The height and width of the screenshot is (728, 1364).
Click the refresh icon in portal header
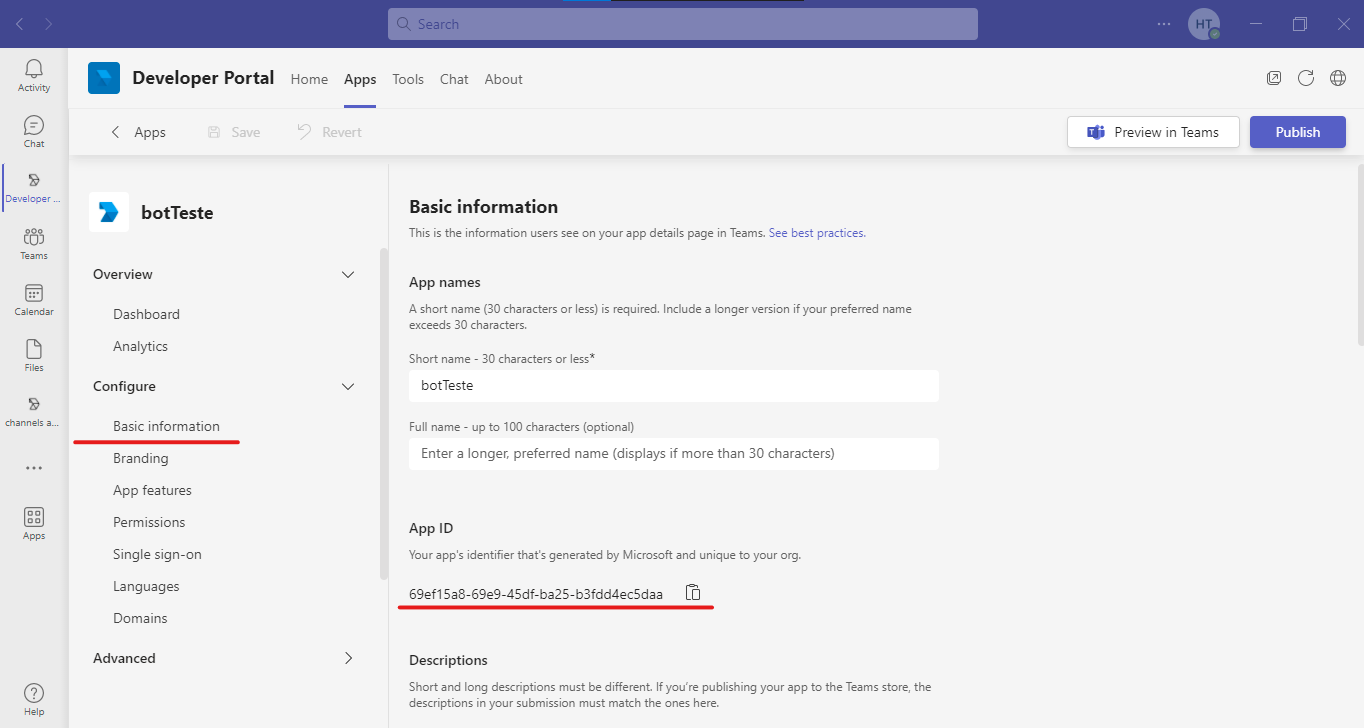click(x=1305, y=78)
